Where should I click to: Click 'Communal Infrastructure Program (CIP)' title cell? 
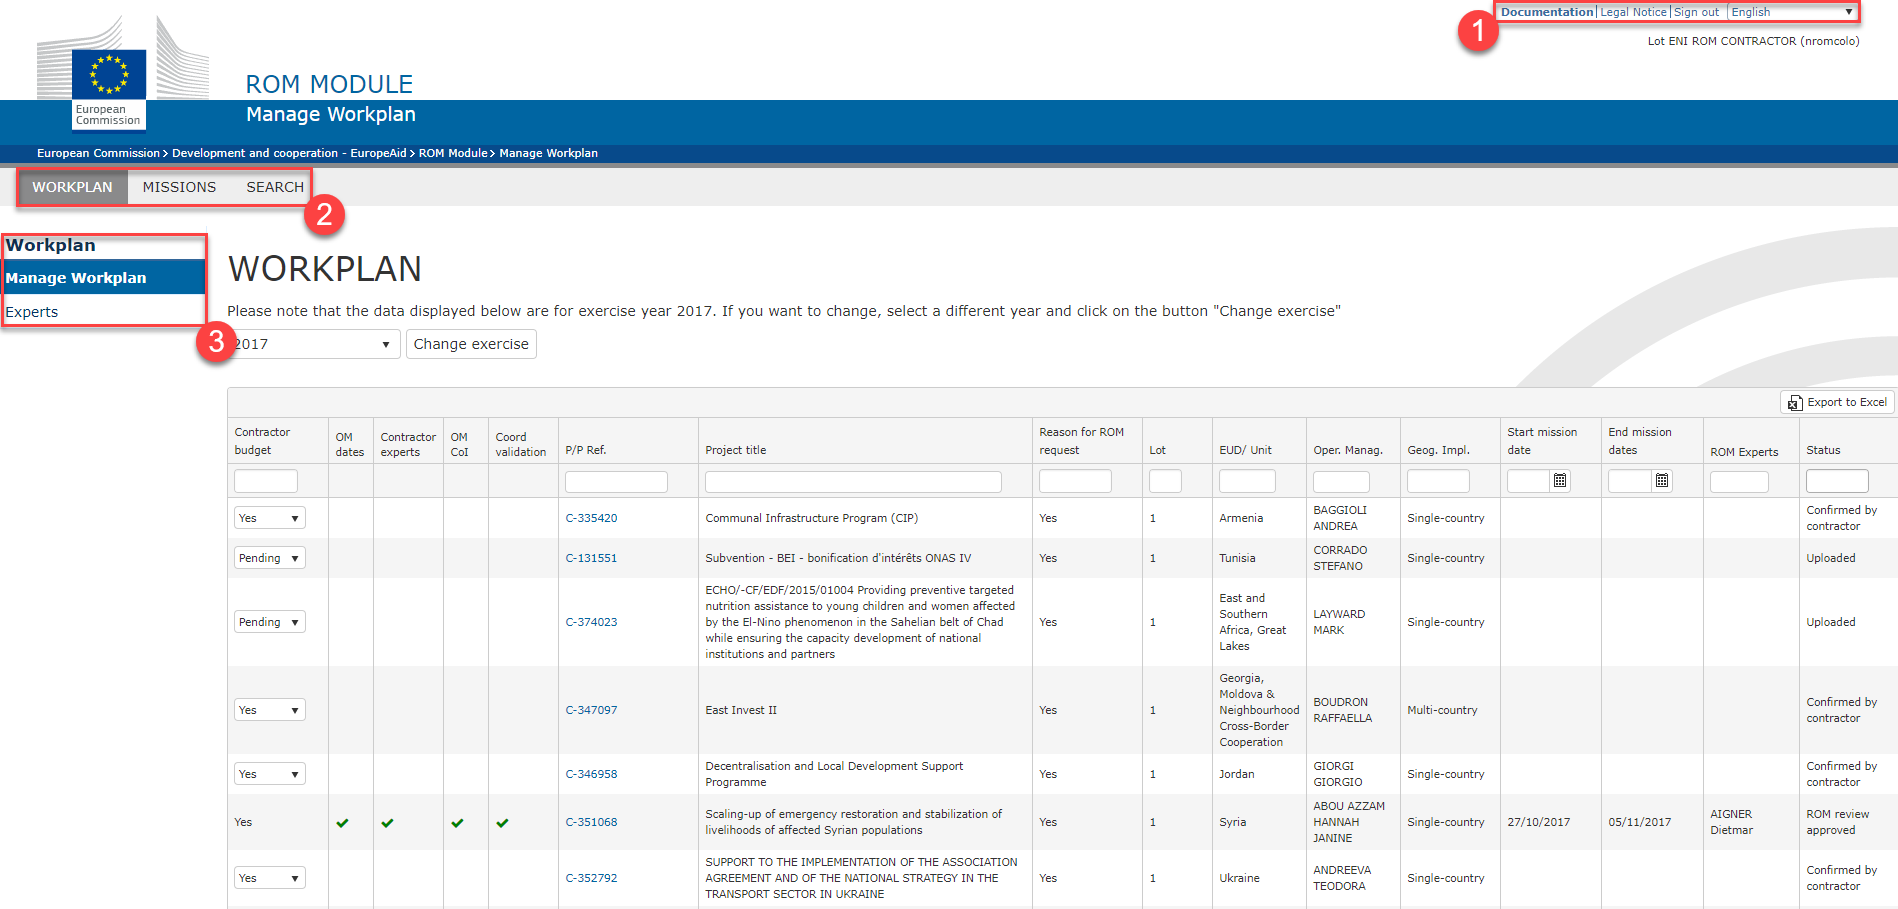[811, 518]
